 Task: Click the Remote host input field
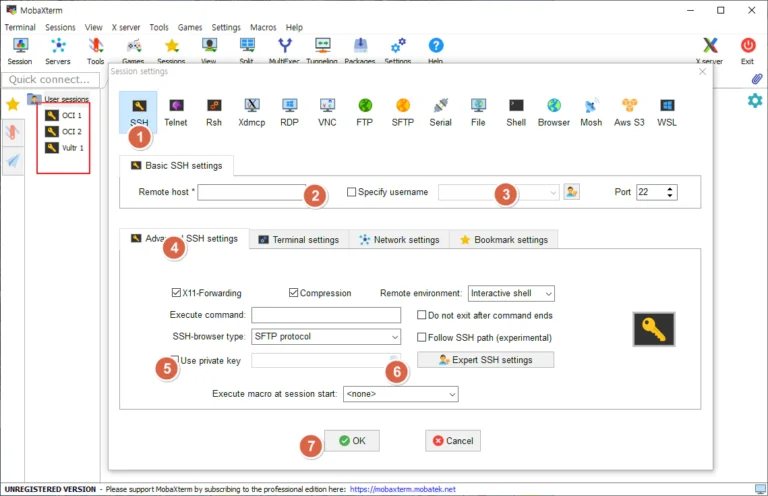tap(252, 192)
